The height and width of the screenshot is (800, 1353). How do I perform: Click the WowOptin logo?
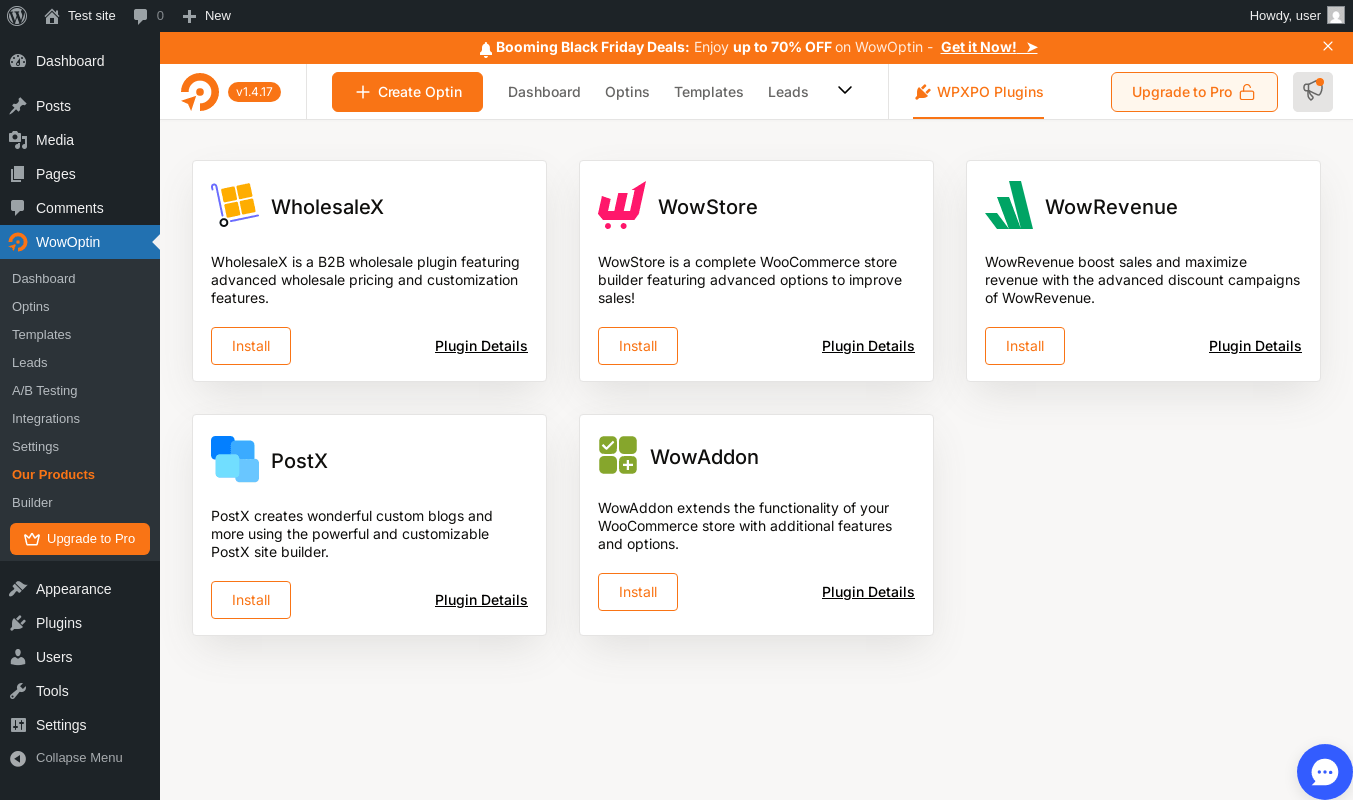coord(200,92)
